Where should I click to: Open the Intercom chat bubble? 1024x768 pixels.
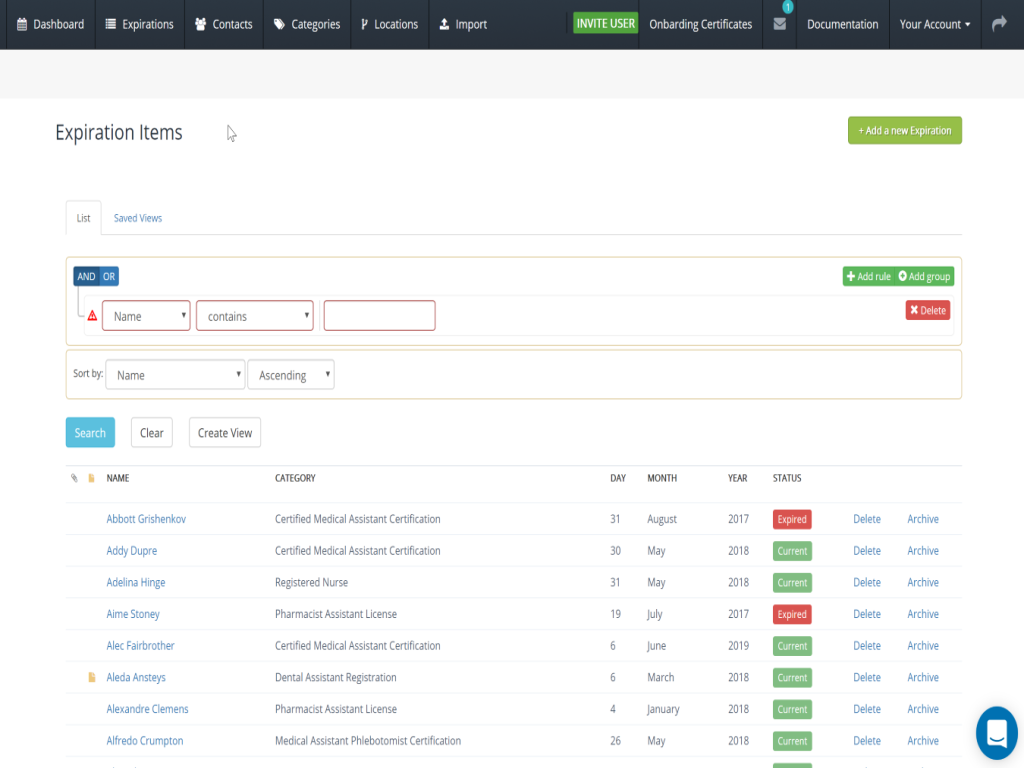(996, 733)
